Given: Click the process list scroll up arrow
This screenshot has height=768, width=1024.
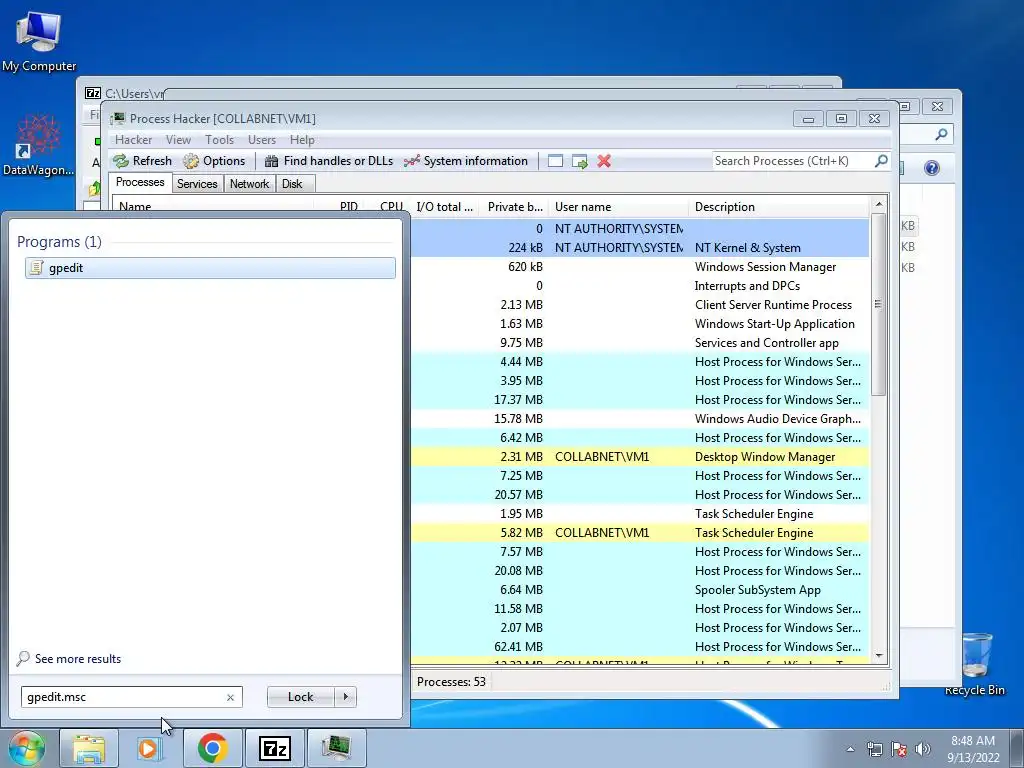Looking at the screenshot, I should point(878,204).
